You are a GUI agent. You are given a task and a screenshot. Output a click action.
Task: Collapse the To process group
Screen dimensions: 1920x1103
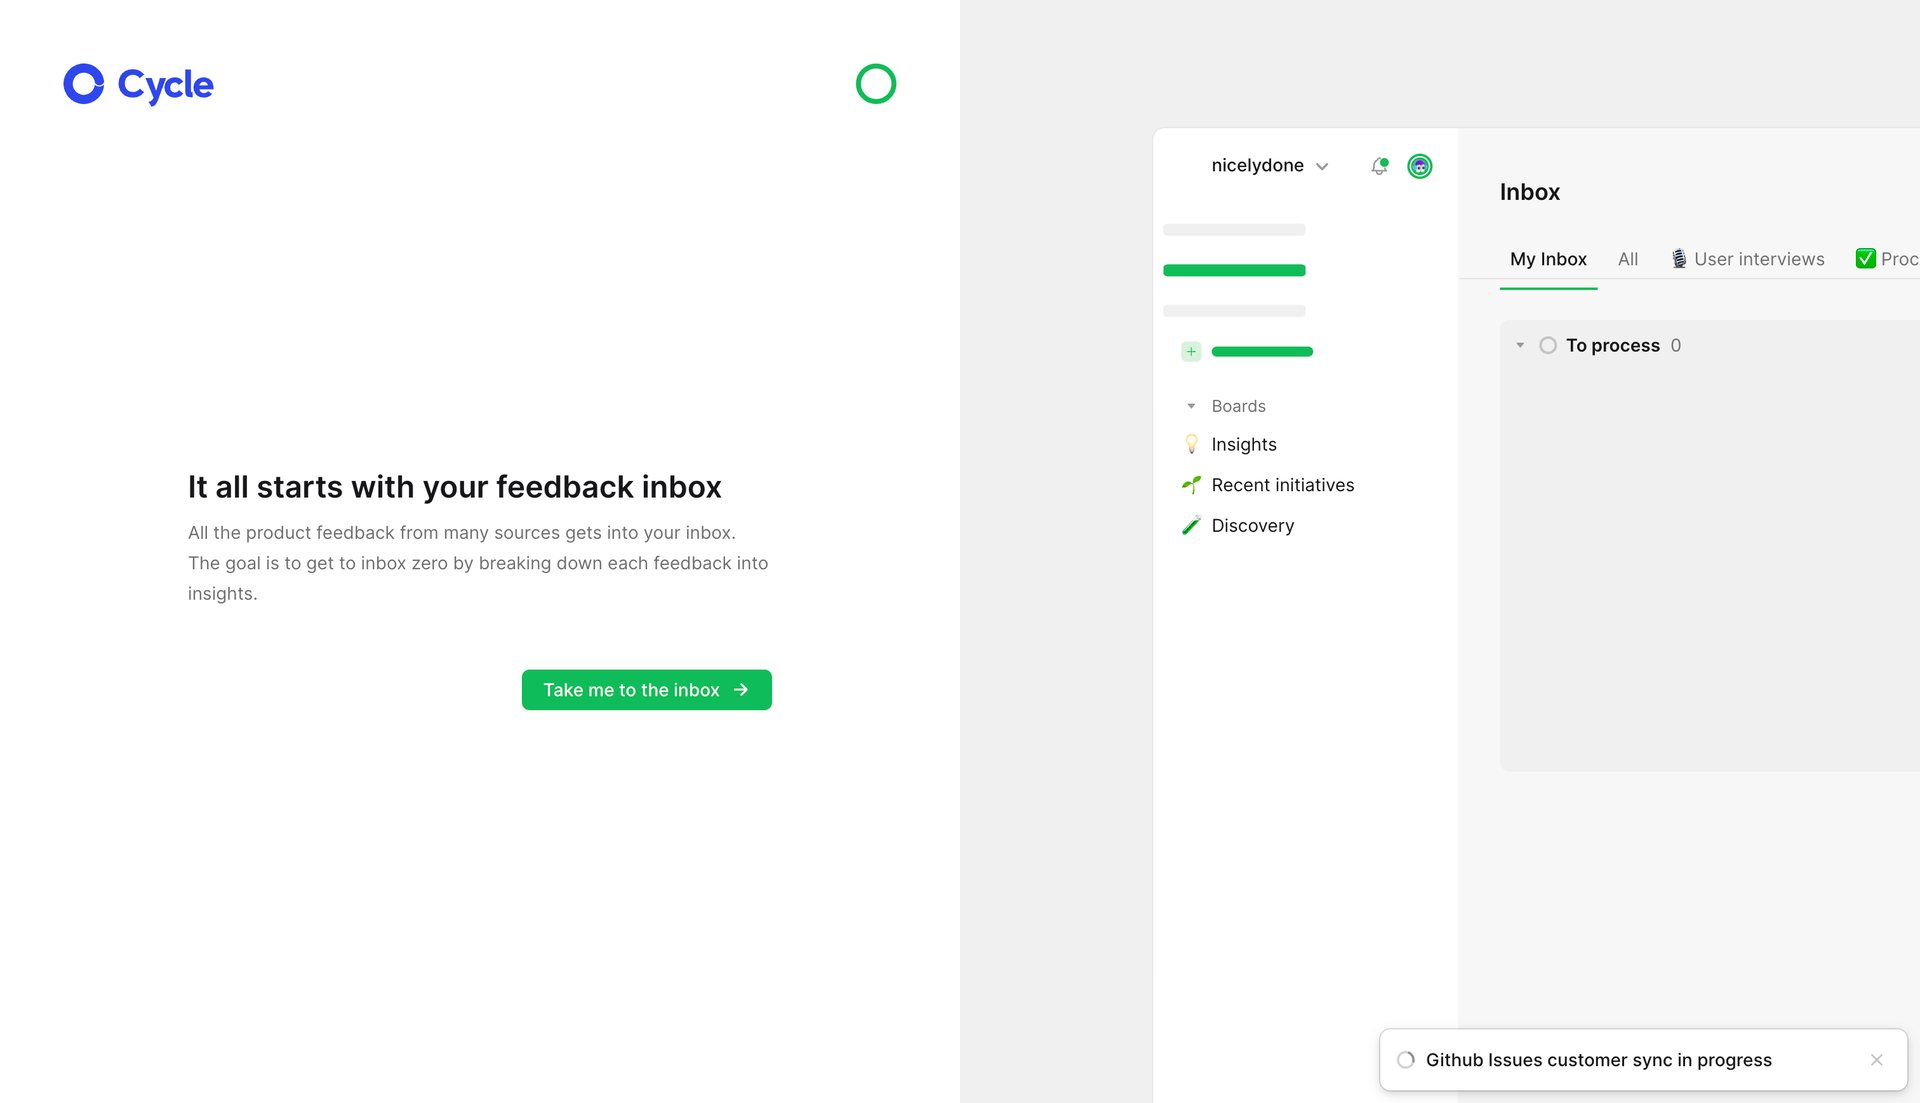[1520, 345]
